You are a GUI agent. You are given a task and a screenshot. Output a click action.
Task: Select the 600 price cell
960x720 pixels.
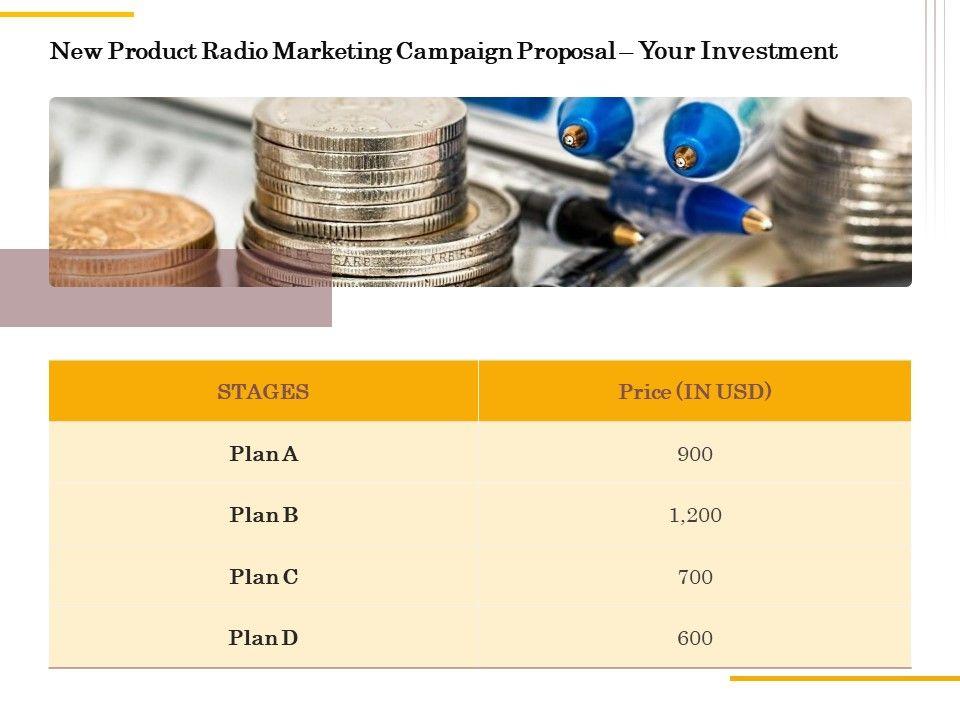[x=695, y=638]
